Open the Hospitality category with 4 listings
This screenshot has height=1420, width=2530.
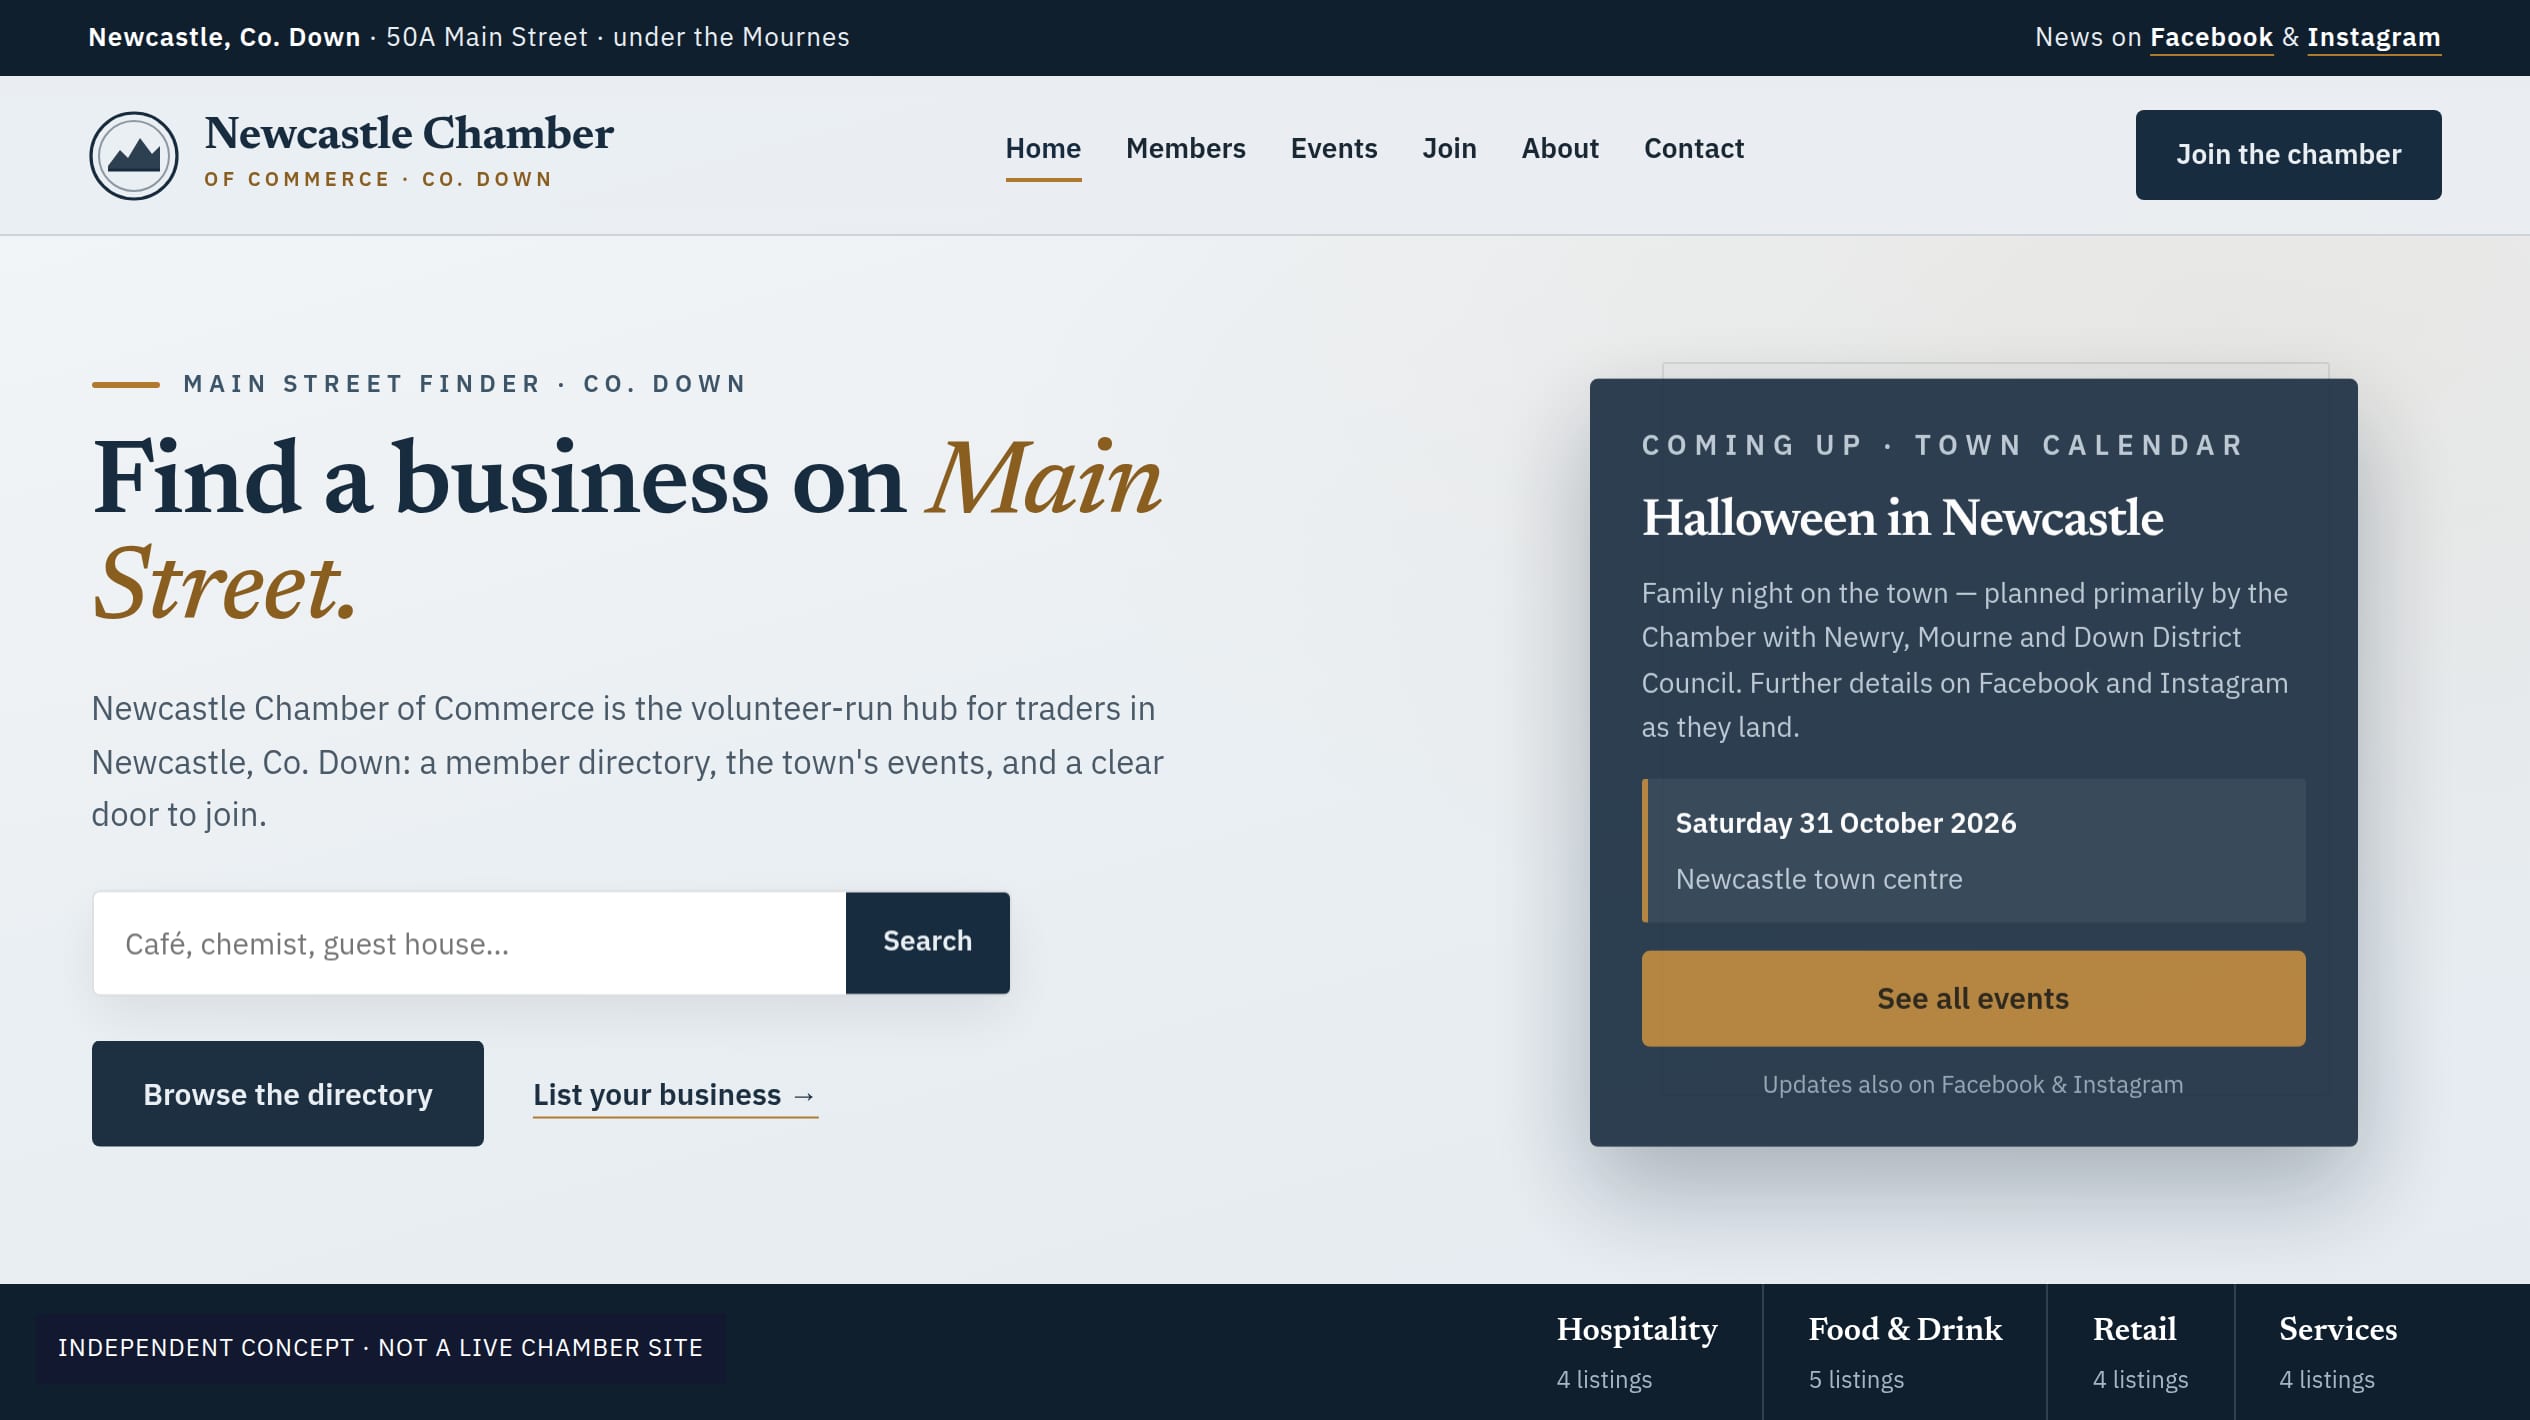click(1637, 1352)
